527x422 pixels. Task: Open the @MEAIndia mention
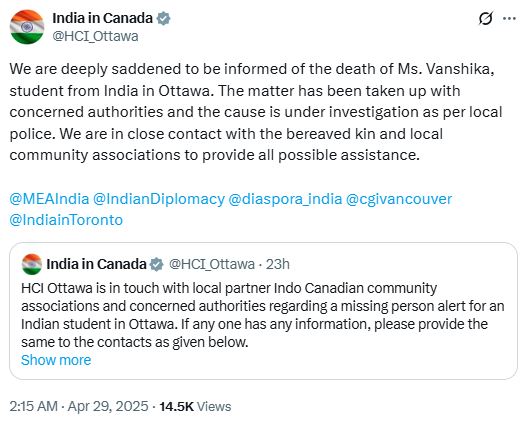49,199
